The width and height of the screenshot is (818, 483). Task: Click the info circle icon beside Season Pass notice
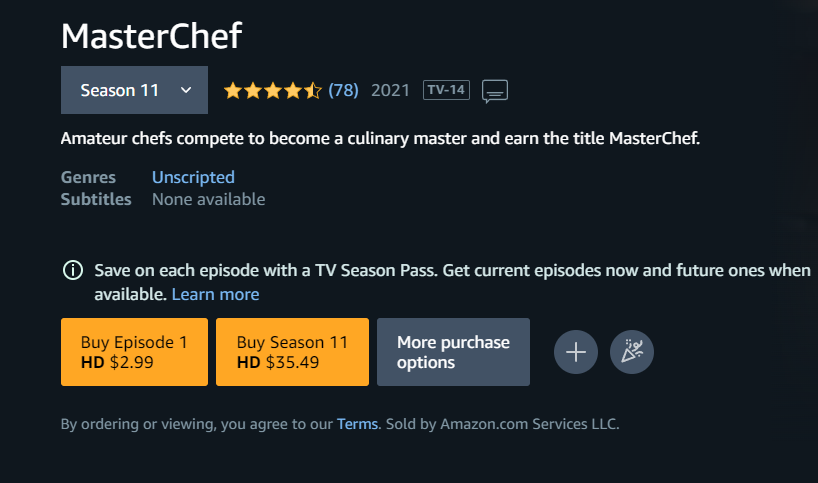click(73, 270)
